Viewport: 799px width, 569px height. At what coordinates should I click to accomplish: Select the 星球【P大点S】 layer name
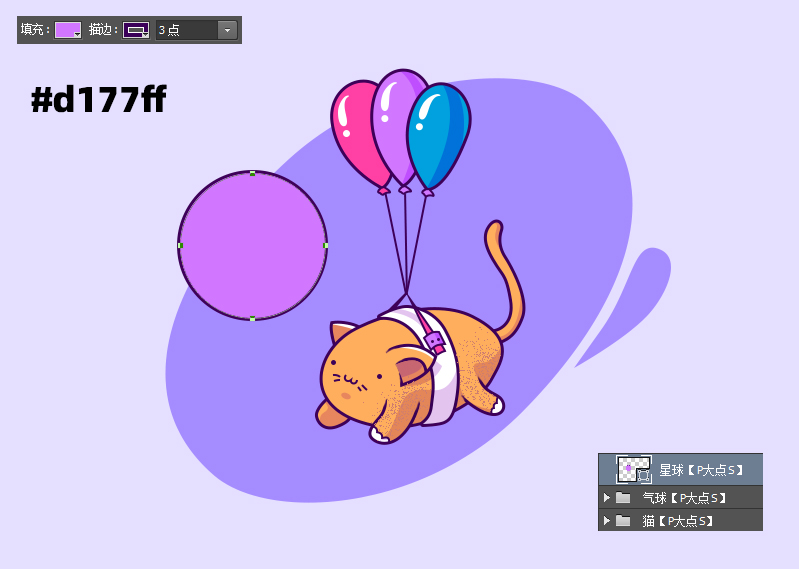[702, 470]
